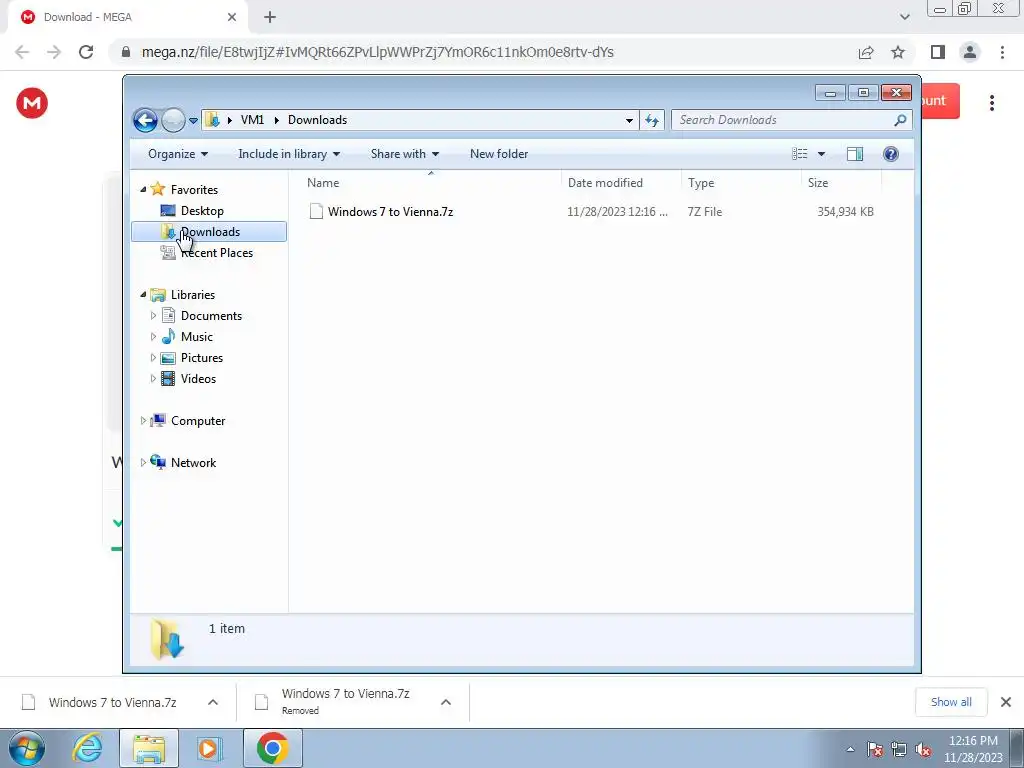Viewport: 1024px width, 768px height.
Task: Open the Include in library menu
Action: [289, 154]
